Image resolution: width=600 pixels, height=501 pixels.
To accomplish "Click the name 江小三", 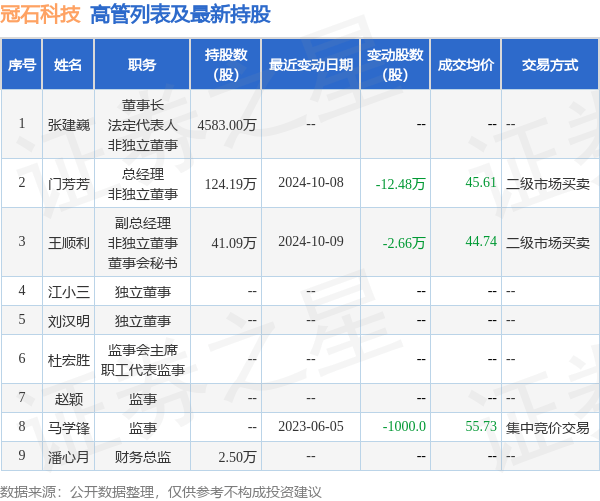I will (69, 292).
